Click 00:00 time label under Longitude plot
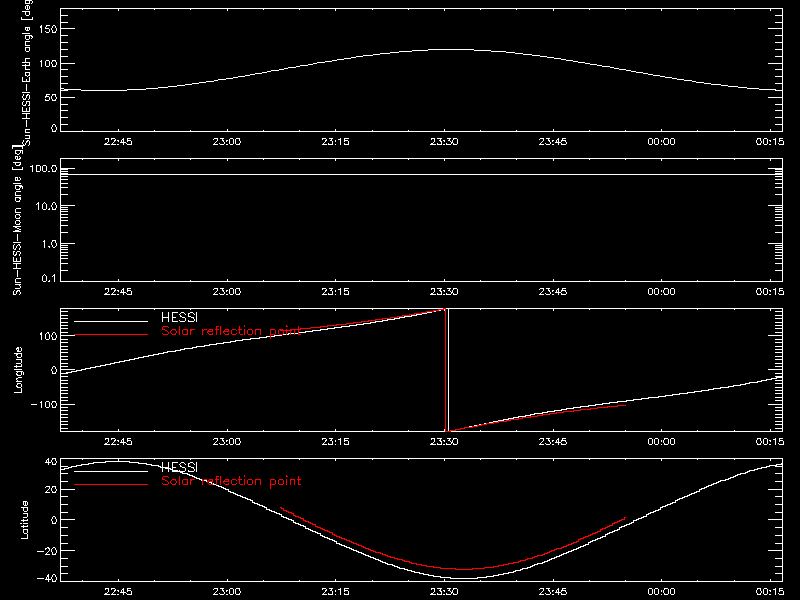The width and height of the screenshot is (800, 600). point(661,442)
